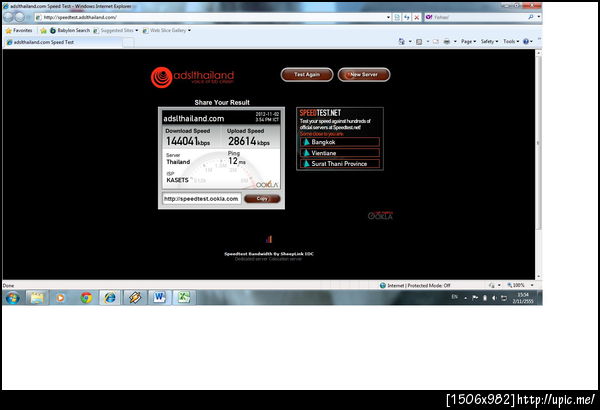Click the Upload Speed 28614 kbps value
600x410 pixels.
249,141
